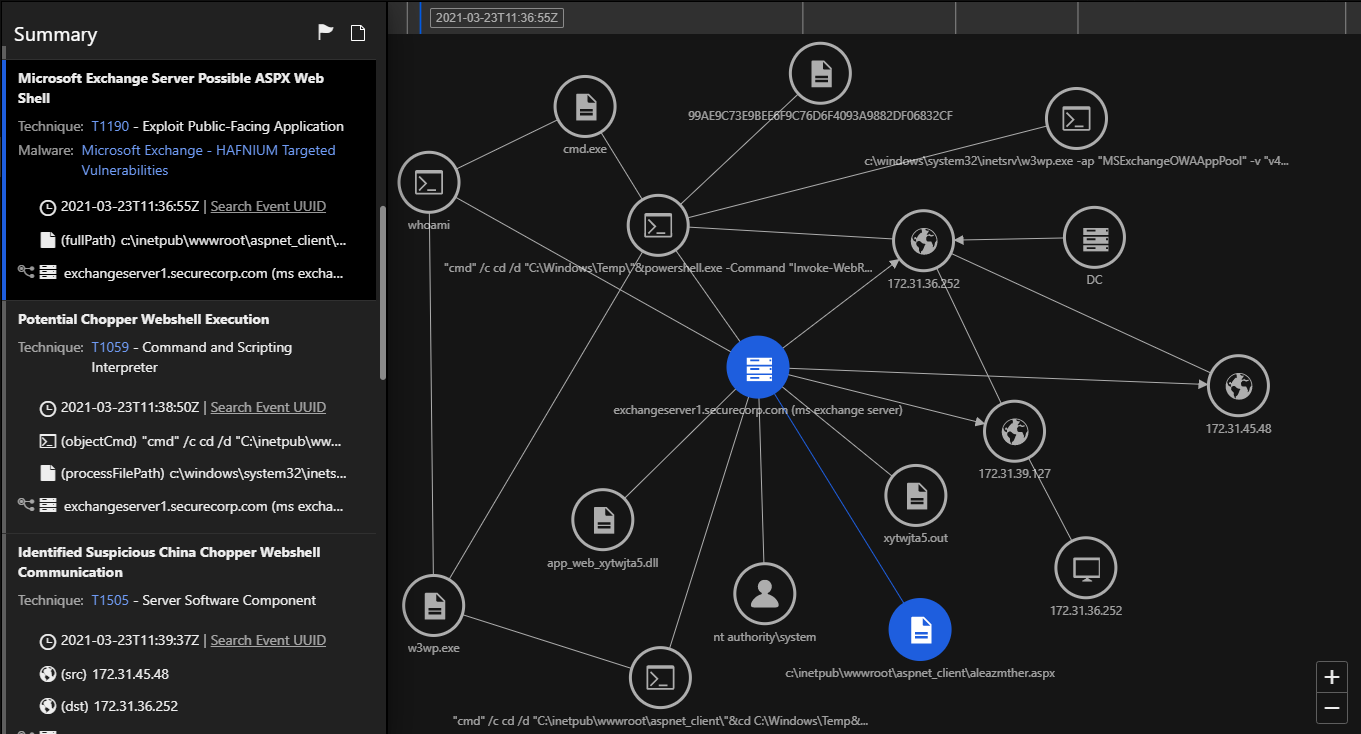
Task: Select the 172.31.45.48 globe node
Action: click(1238, 386)
